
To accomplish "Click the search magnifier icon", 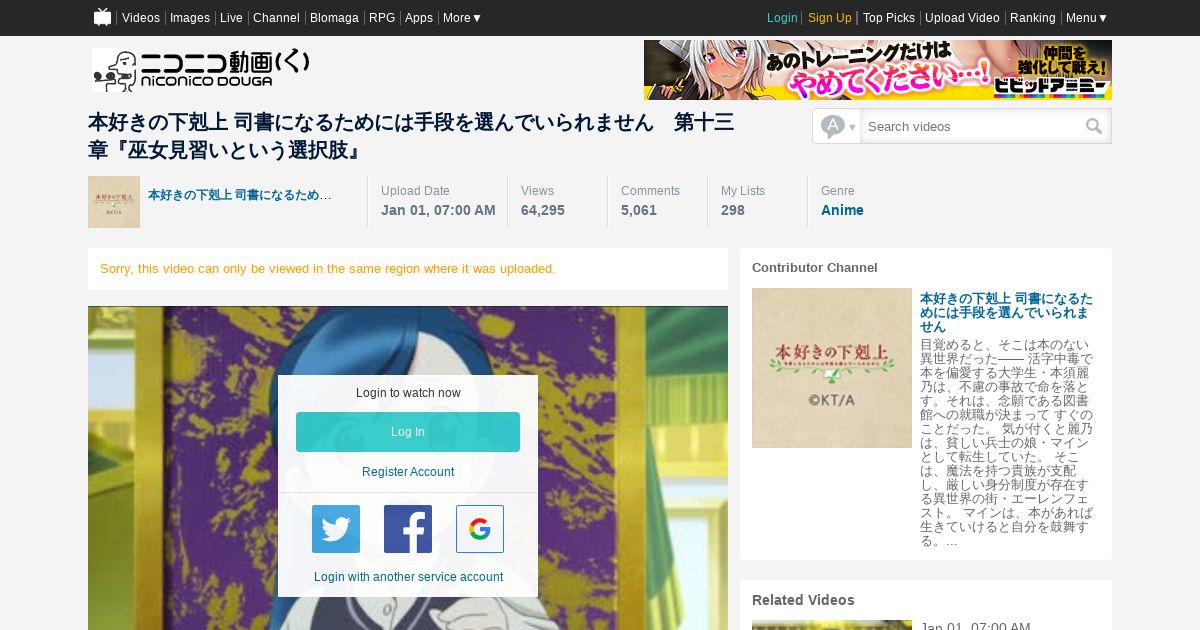I will point(1094,126).
